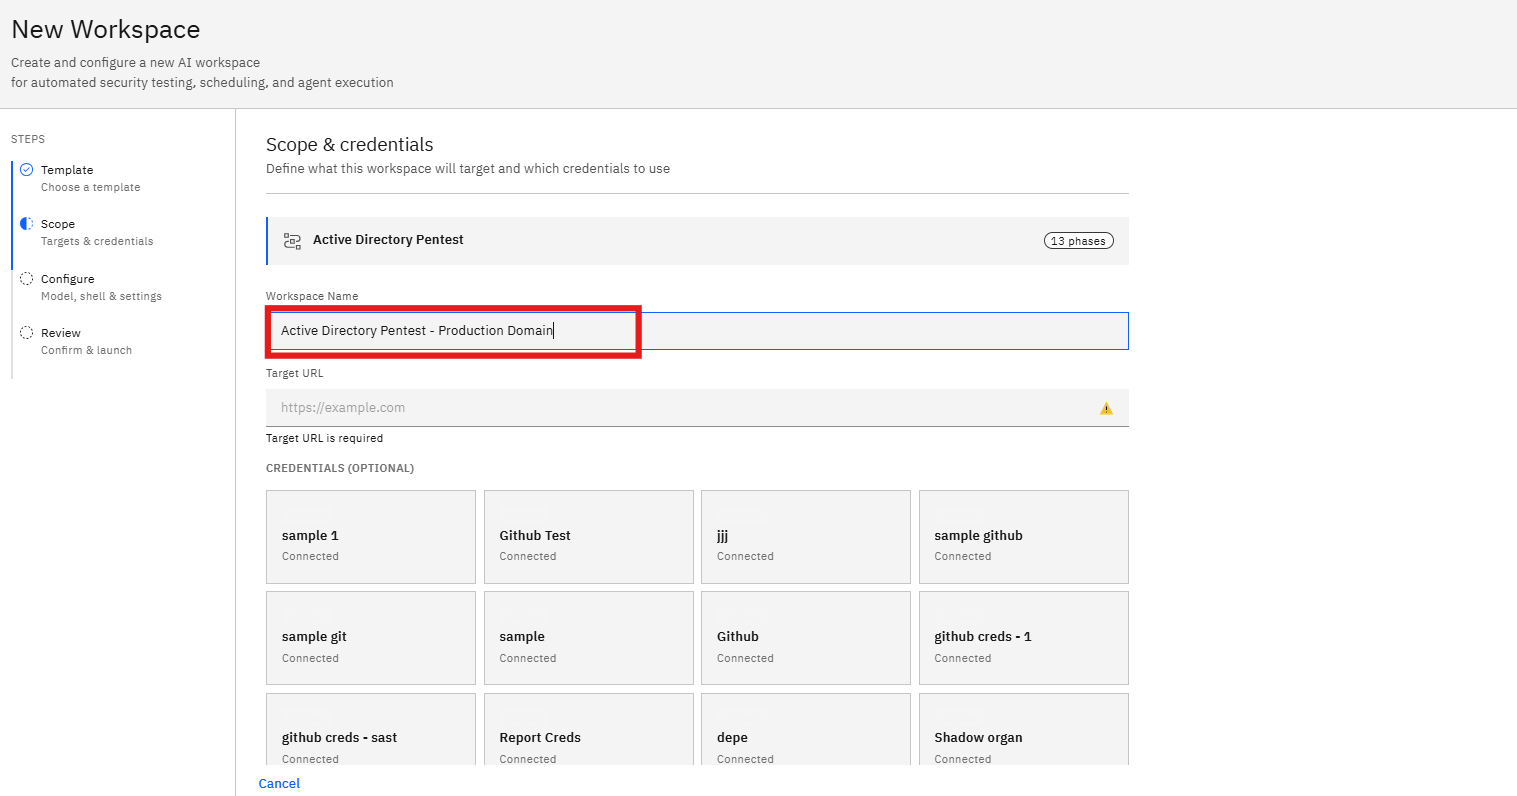
Task: Click the 13 phases badge
Action: [1078, 241]
